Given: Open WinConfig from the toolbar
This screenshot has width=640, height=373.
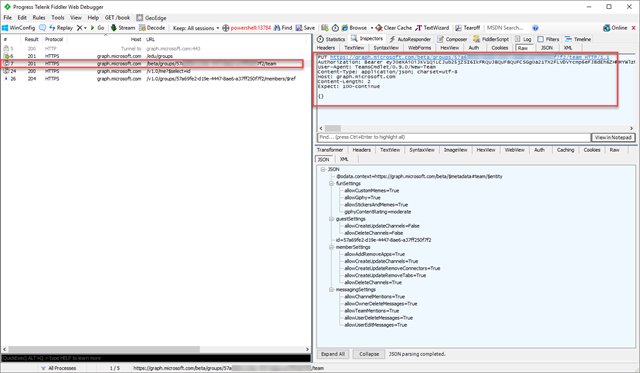Looking at the screenshot, I should (x=18, y=28).
